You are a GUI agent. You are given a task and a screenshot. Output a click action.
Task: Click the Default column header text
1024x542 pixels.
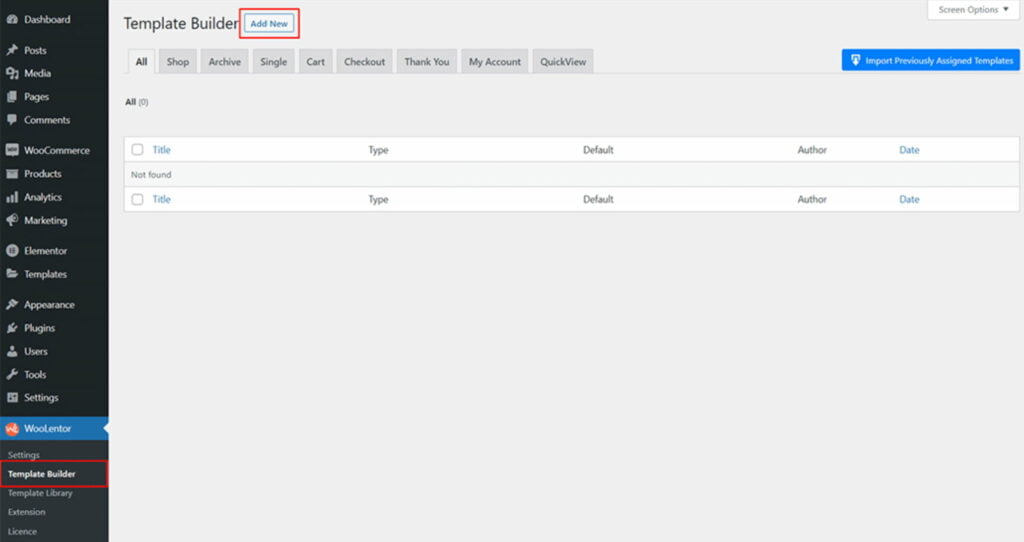pyautogui.click(x=598, y=150)
